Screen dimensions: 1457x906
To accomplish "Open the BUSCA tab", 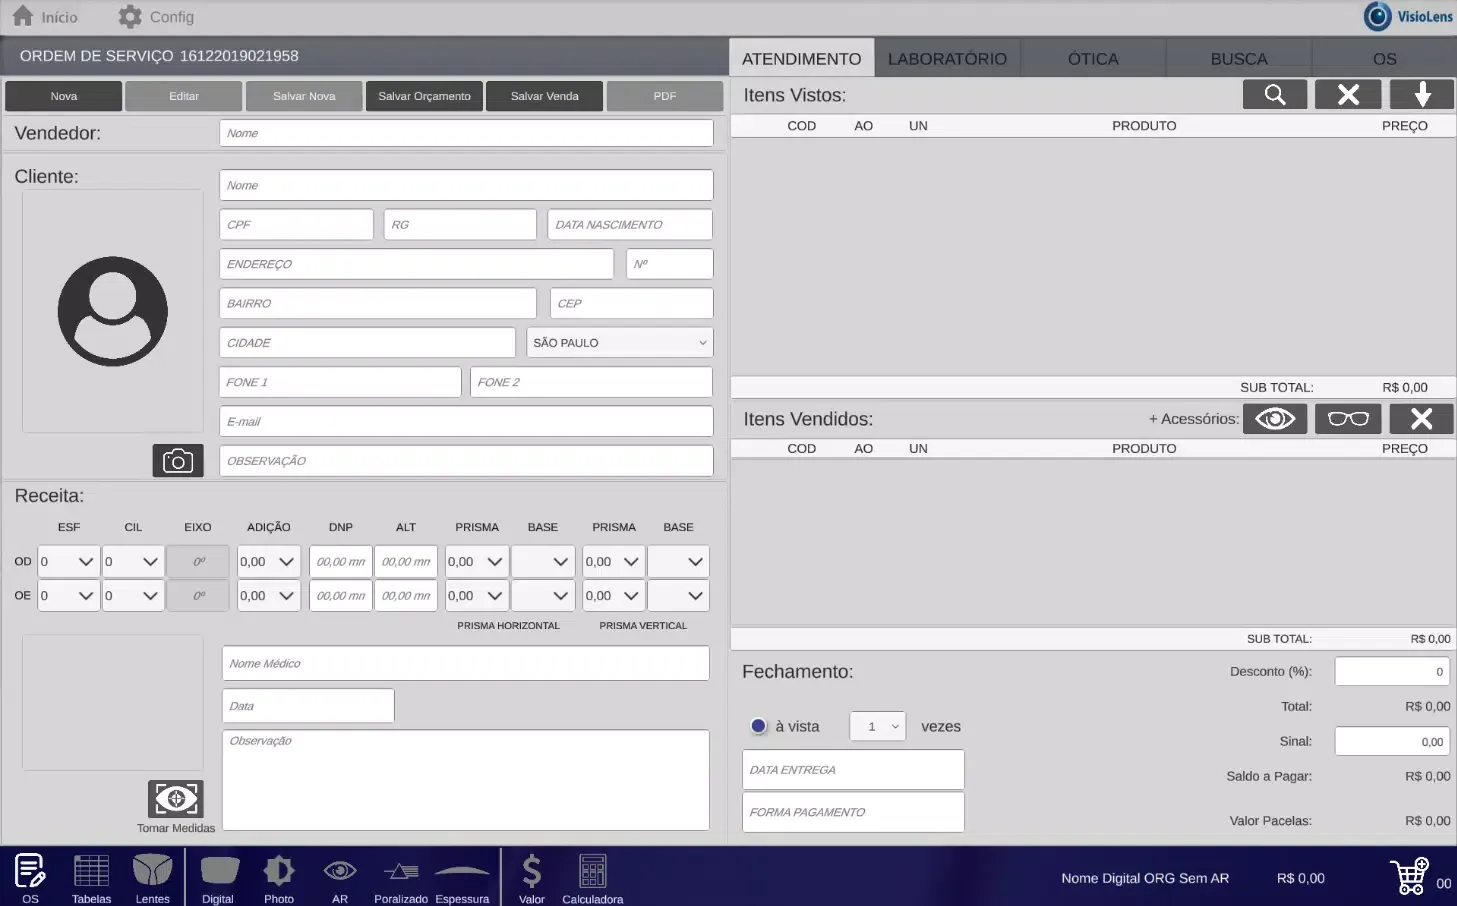I will [x=1239, y=58].
